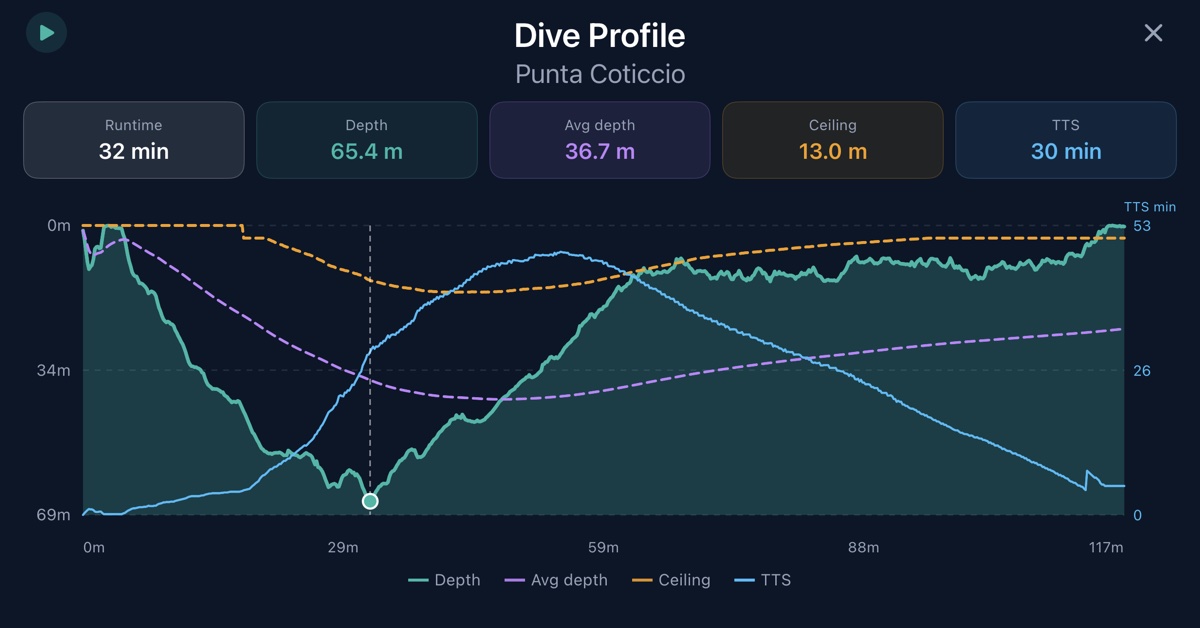Viewport: 1200px width, 628px height.
Task: Click the TTS min axis heading
Action: [1150, 207]
